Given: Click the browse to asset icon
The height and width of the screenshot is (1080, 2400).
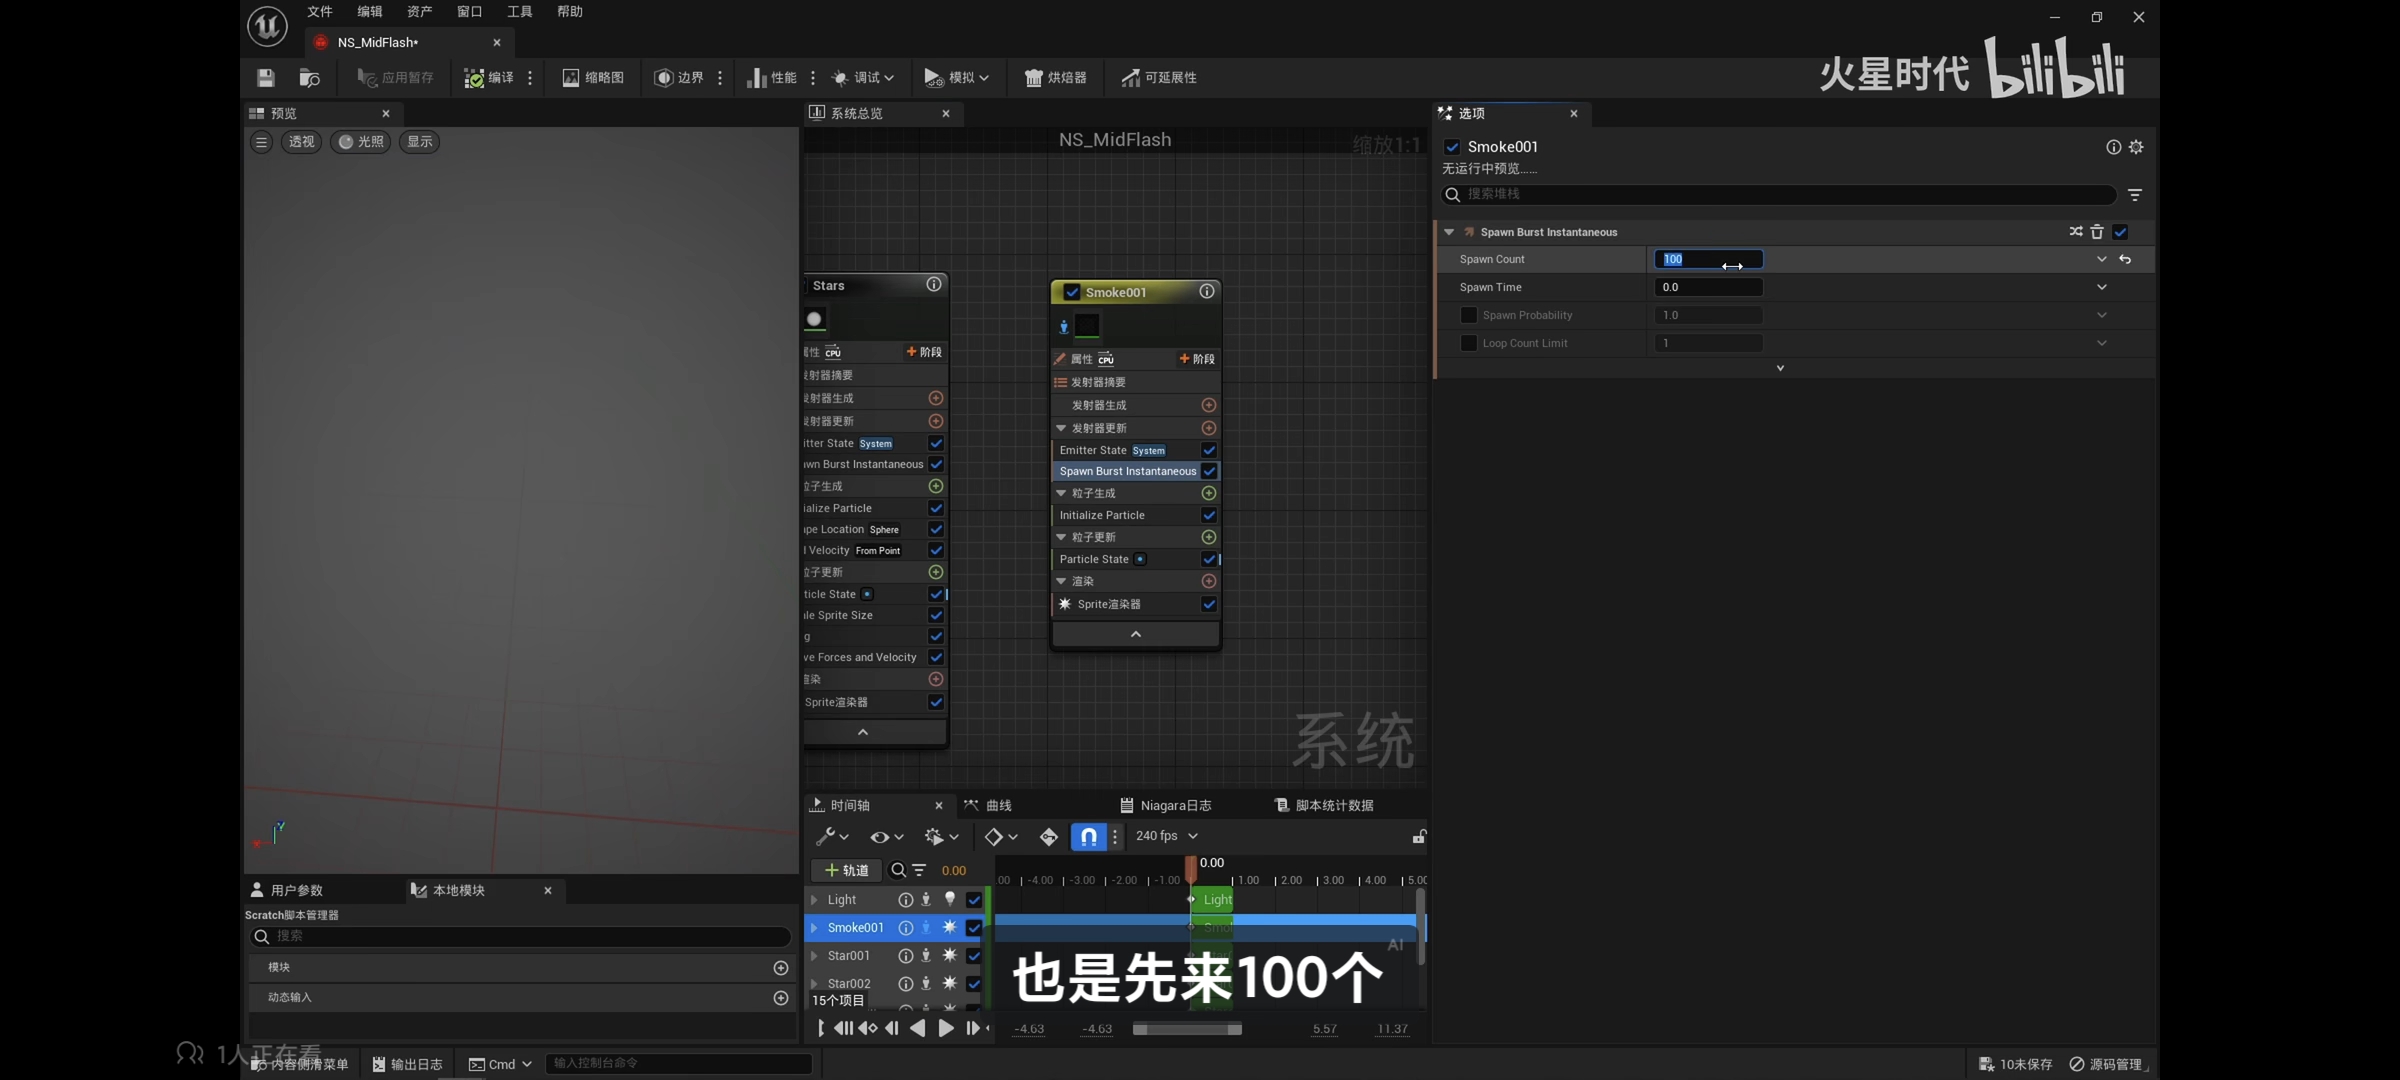Looking at the screenshot, I should pos(309,77).
